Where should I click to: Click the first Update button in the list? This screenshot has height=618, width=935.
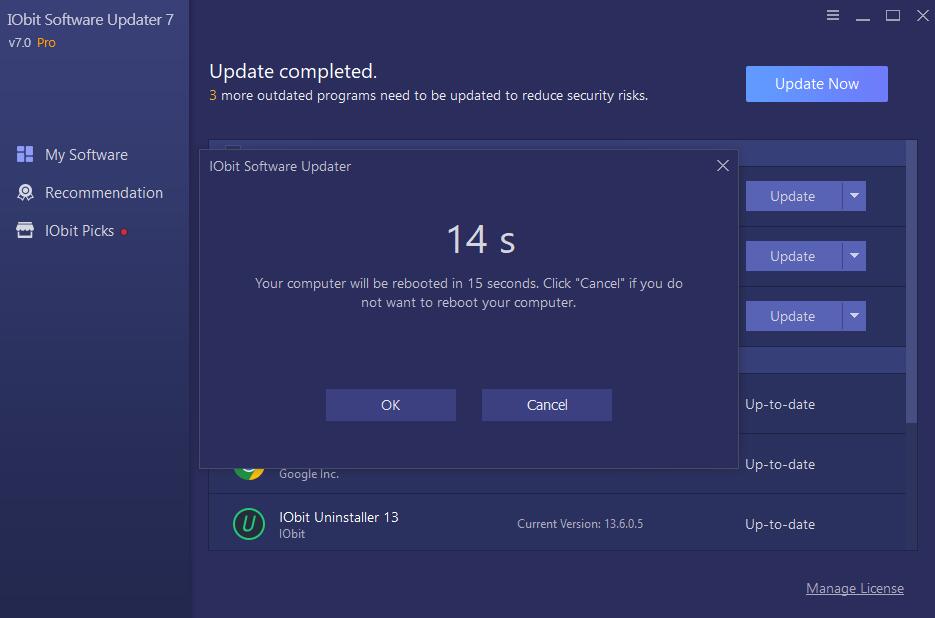click(793, 196)
